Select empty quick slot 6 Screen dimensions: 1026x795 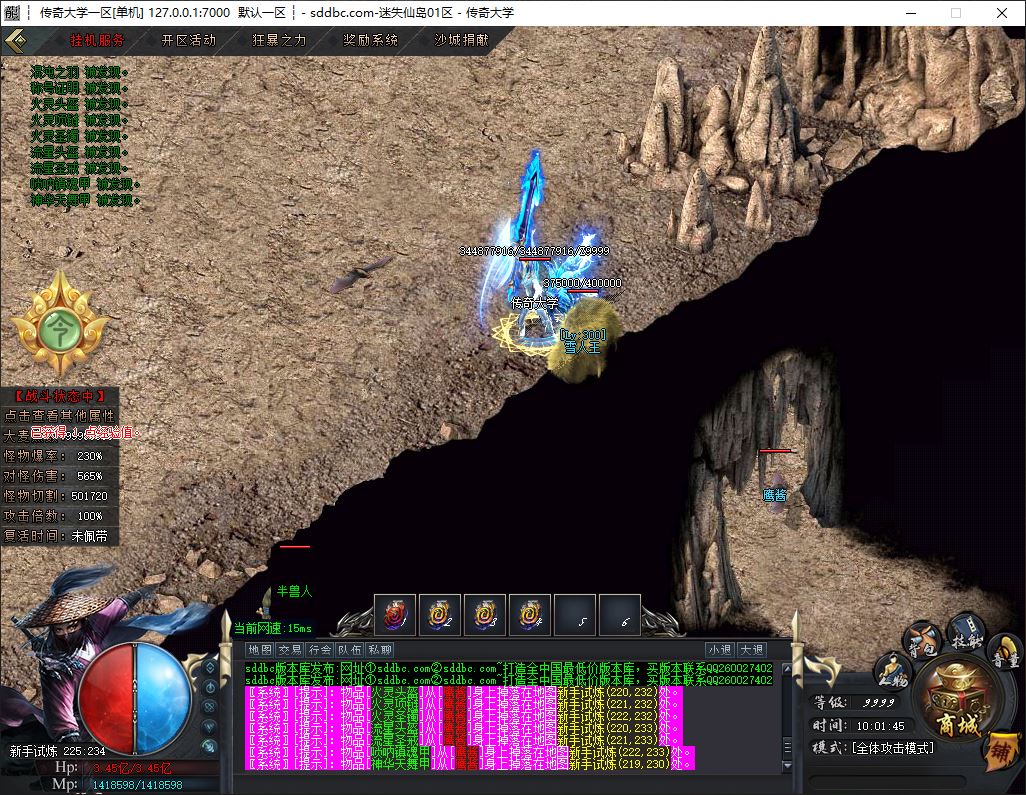point(620,615)
